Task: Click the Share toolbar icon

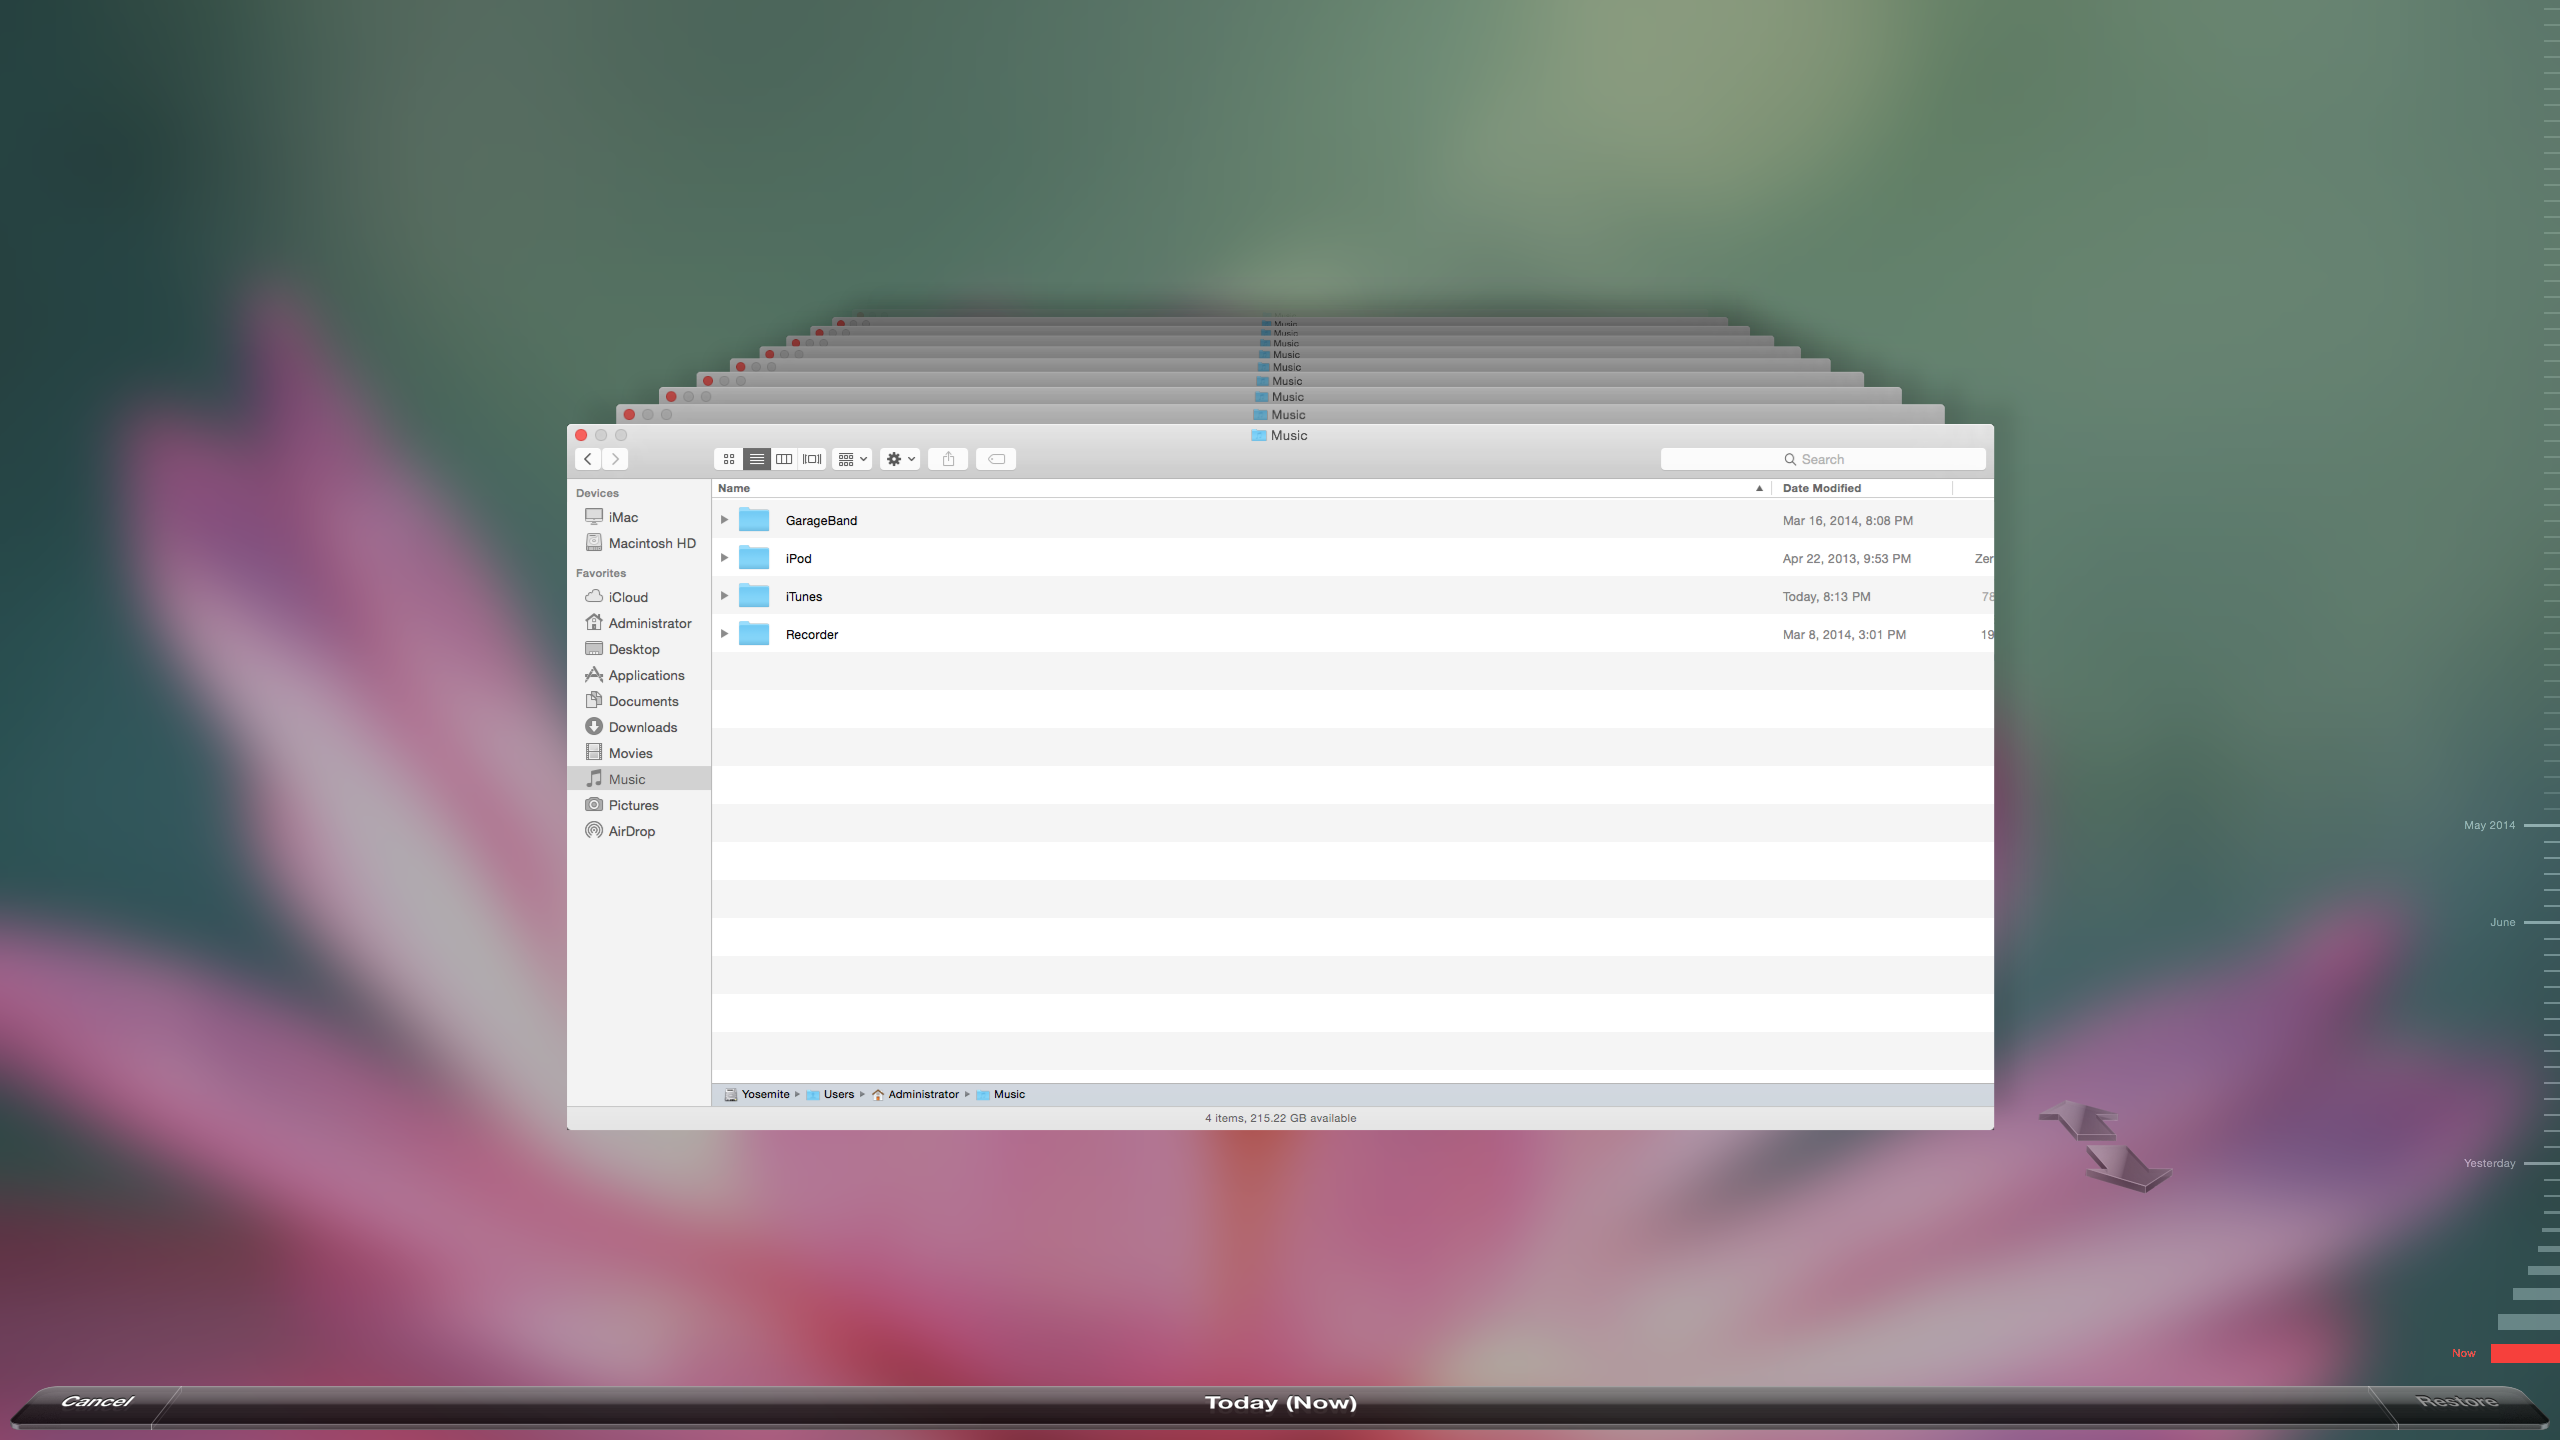Action: pyautogui.click(x=948, y=459)
